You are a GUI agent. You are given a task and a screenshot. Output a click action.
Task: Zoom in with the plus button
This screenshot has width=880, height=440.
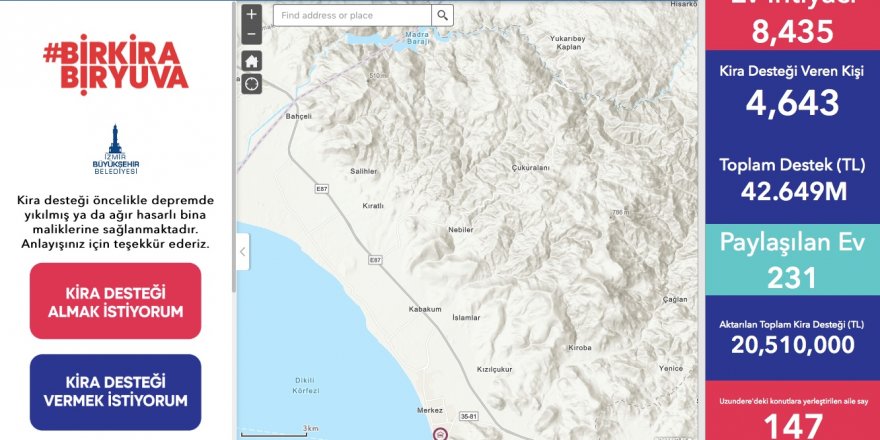tap(251, 15)
